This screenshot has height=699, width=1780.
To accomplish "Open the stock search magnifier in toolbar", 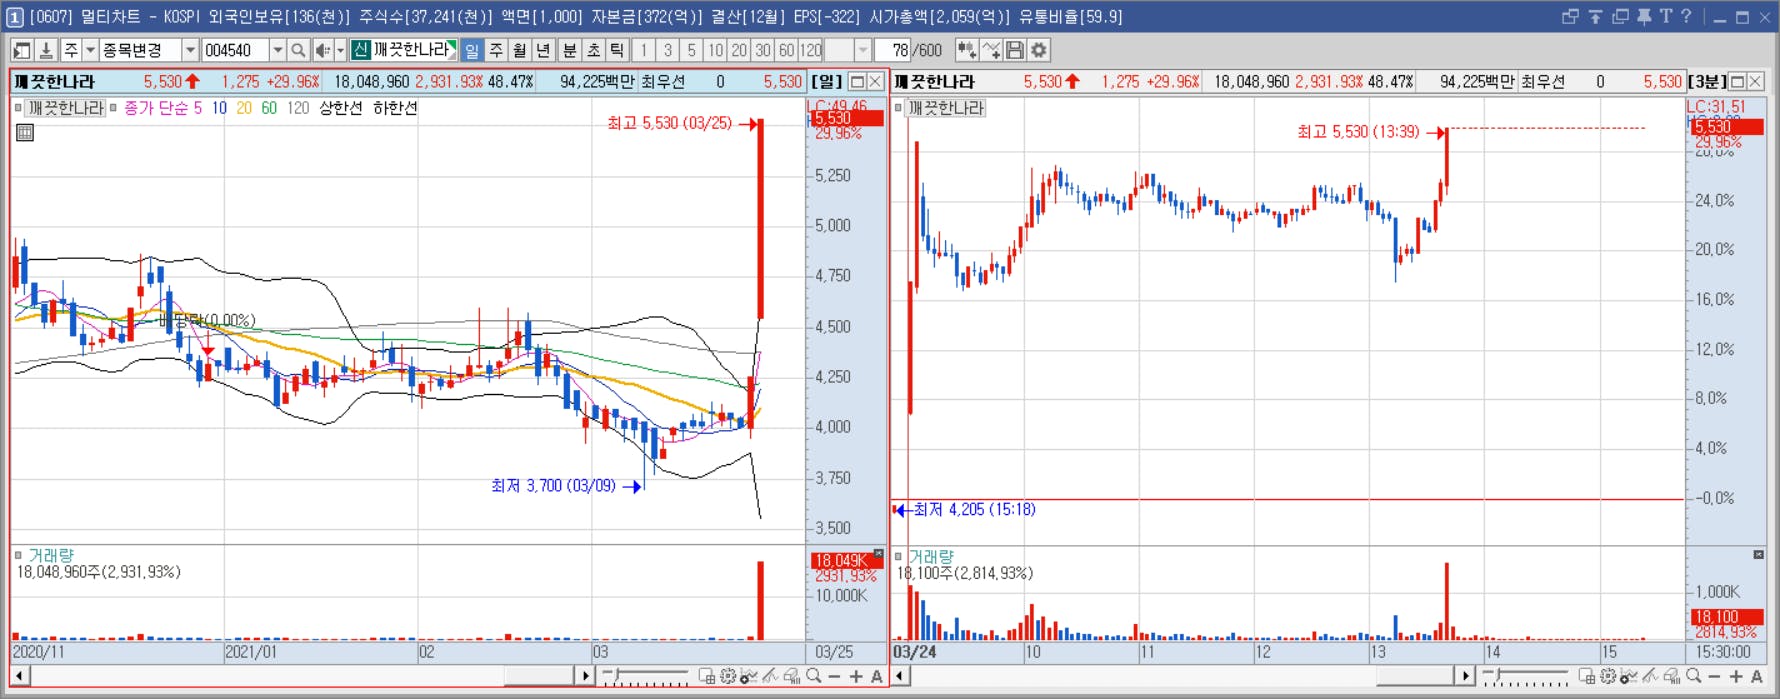I will coord(298,50).
